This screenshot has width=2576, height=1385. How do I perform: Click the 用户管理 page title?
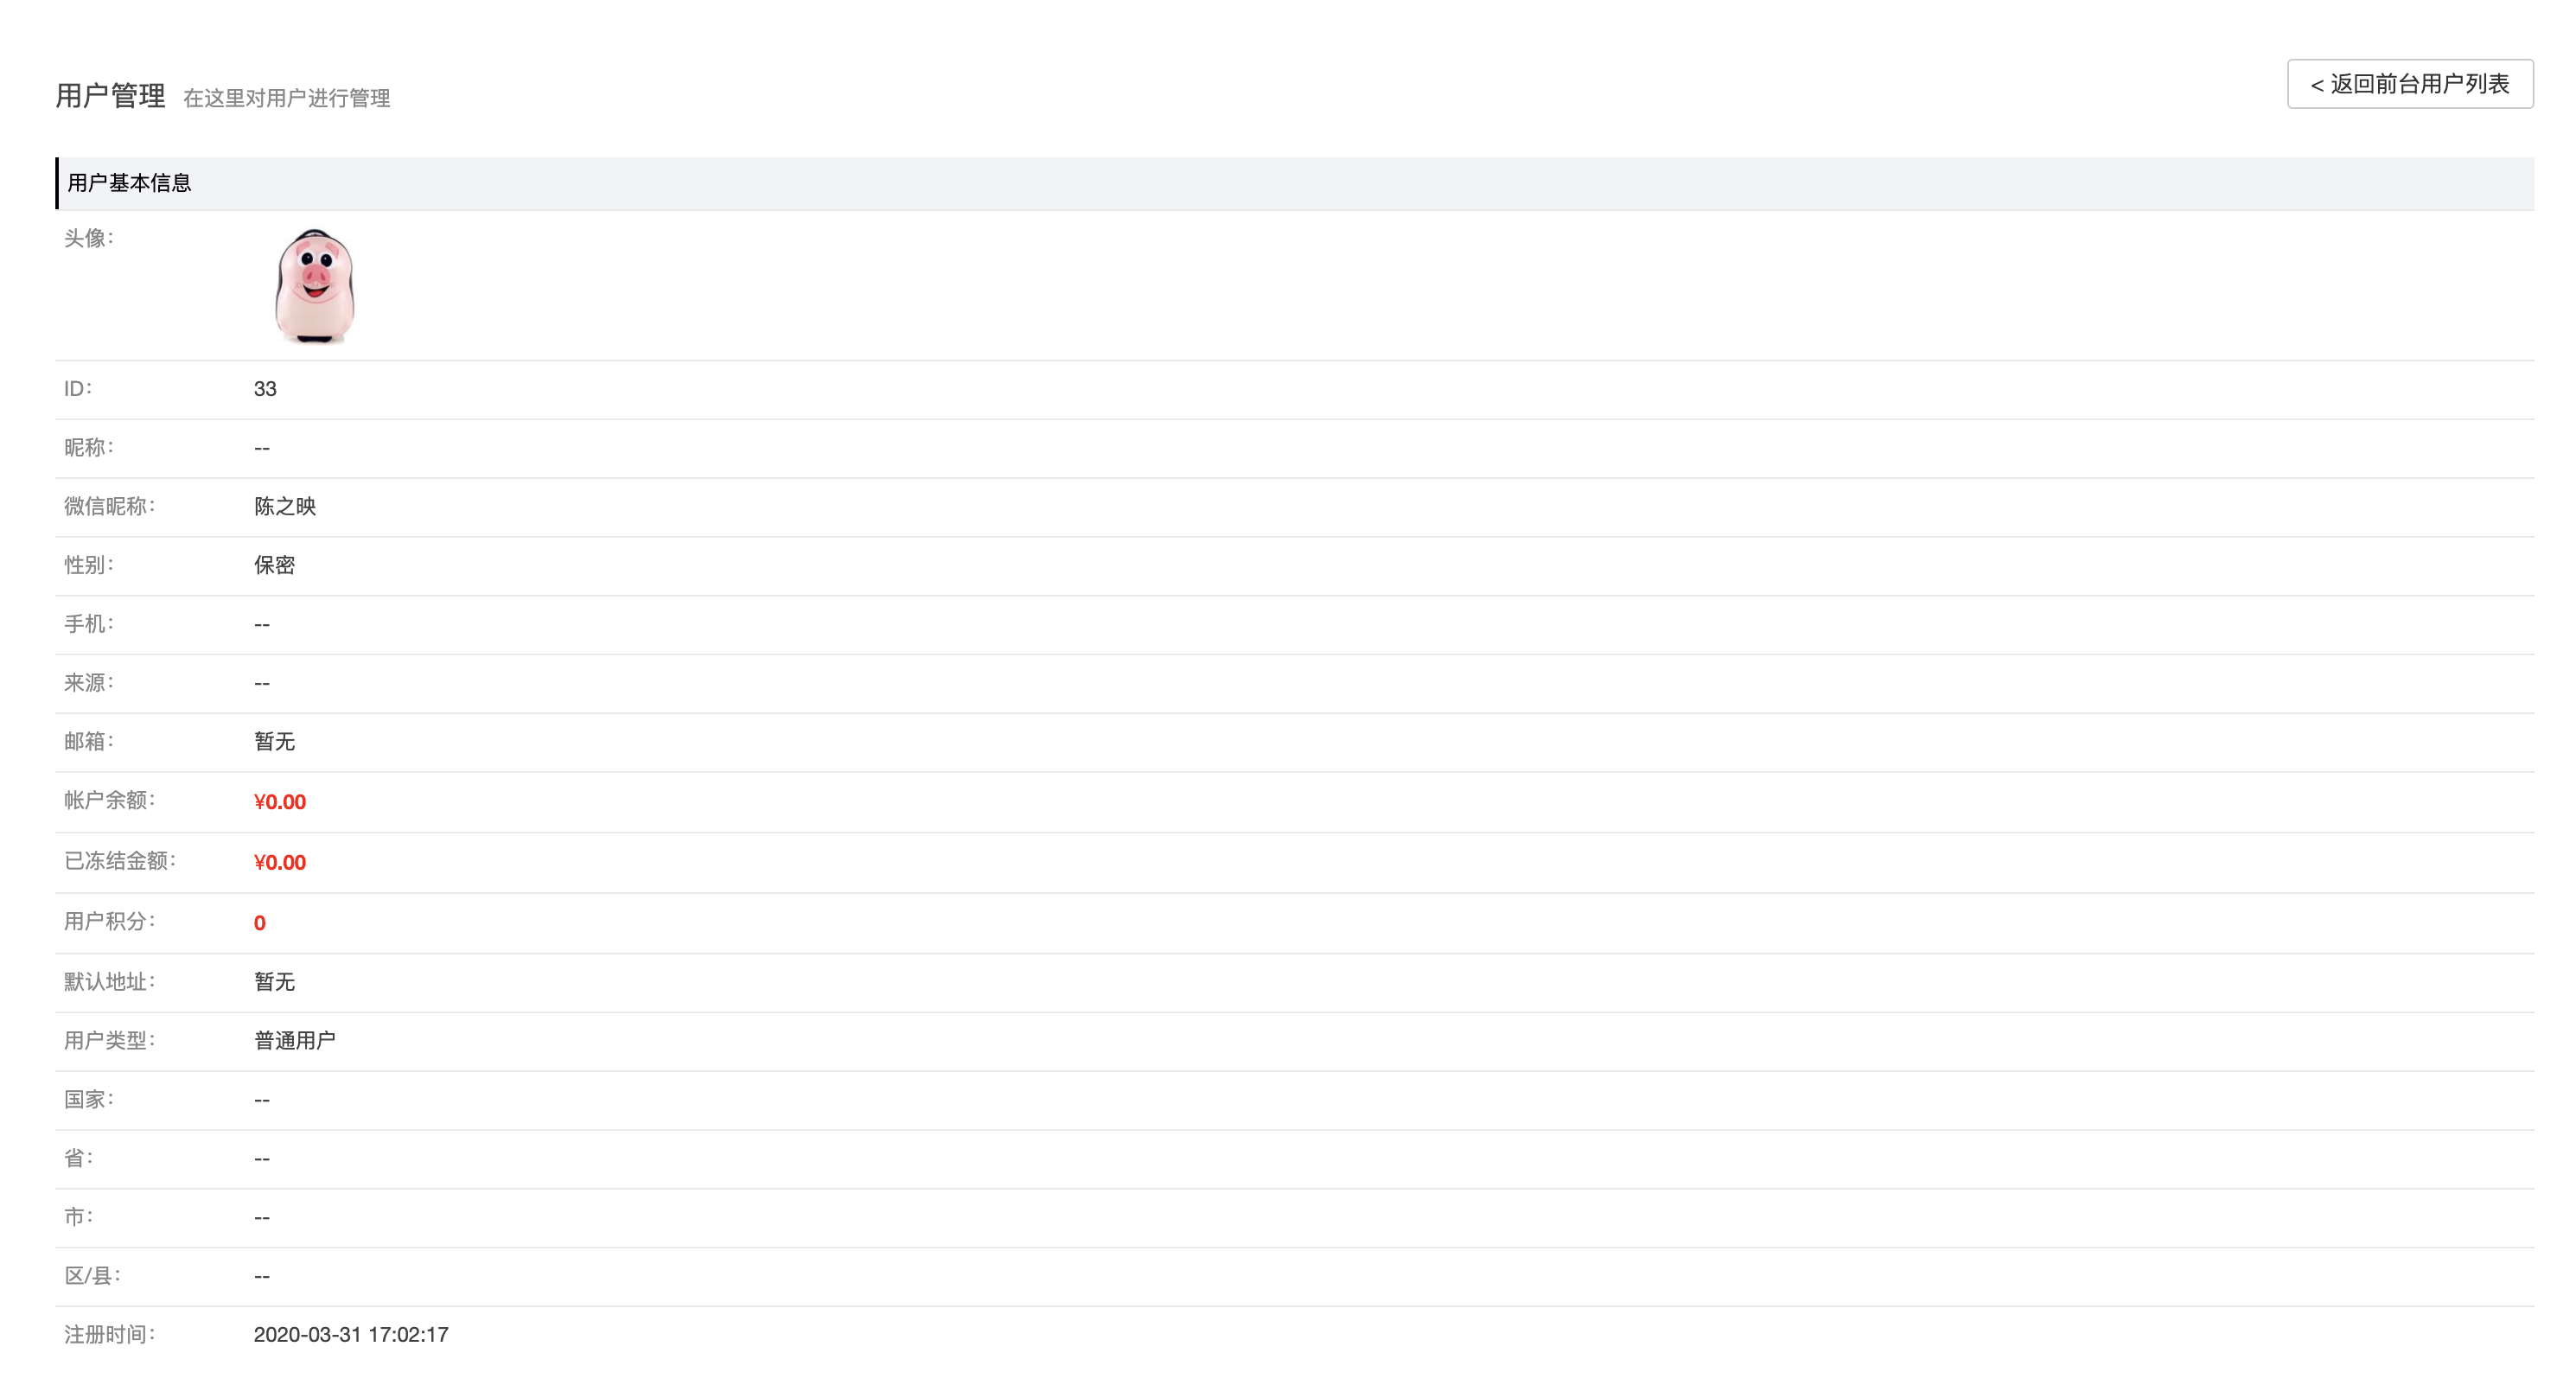(110, 96)
